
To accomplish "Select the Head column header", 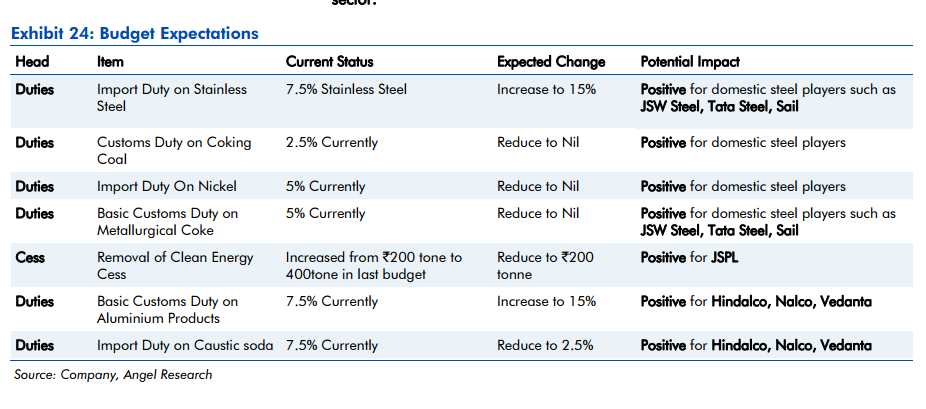I will coord(32,62).
